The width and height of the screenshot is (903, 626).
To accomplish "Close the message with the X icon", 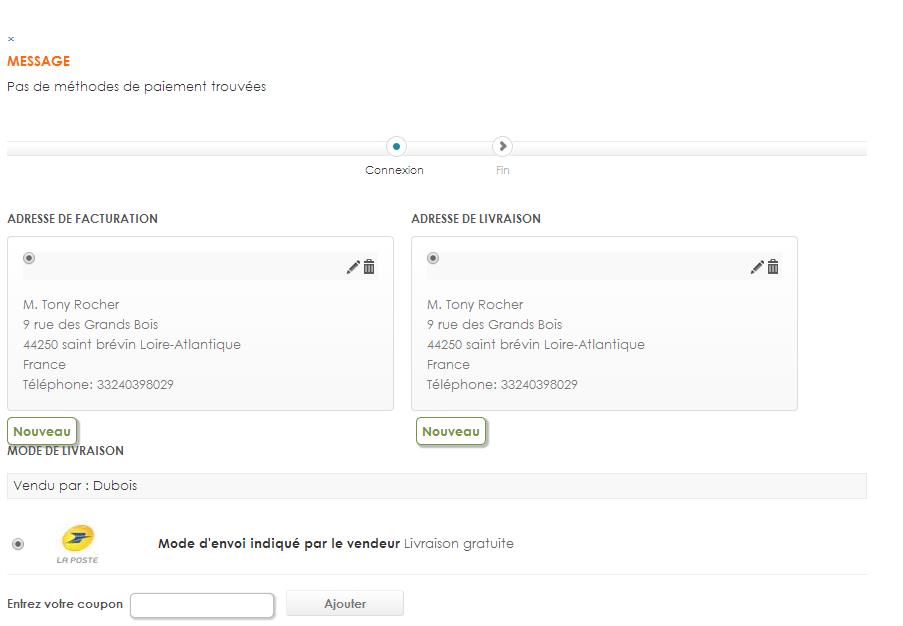I will [x=11, y=40].
